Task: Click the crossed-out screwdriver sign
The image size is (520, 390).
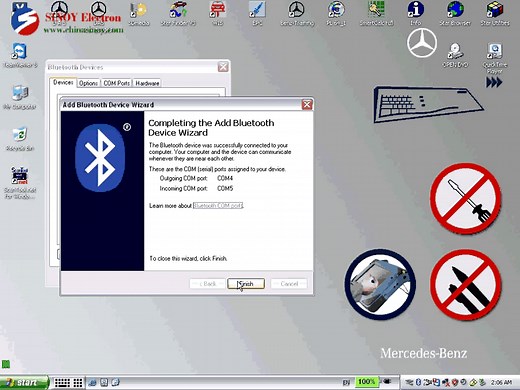Action: click(x=466, y=198)
